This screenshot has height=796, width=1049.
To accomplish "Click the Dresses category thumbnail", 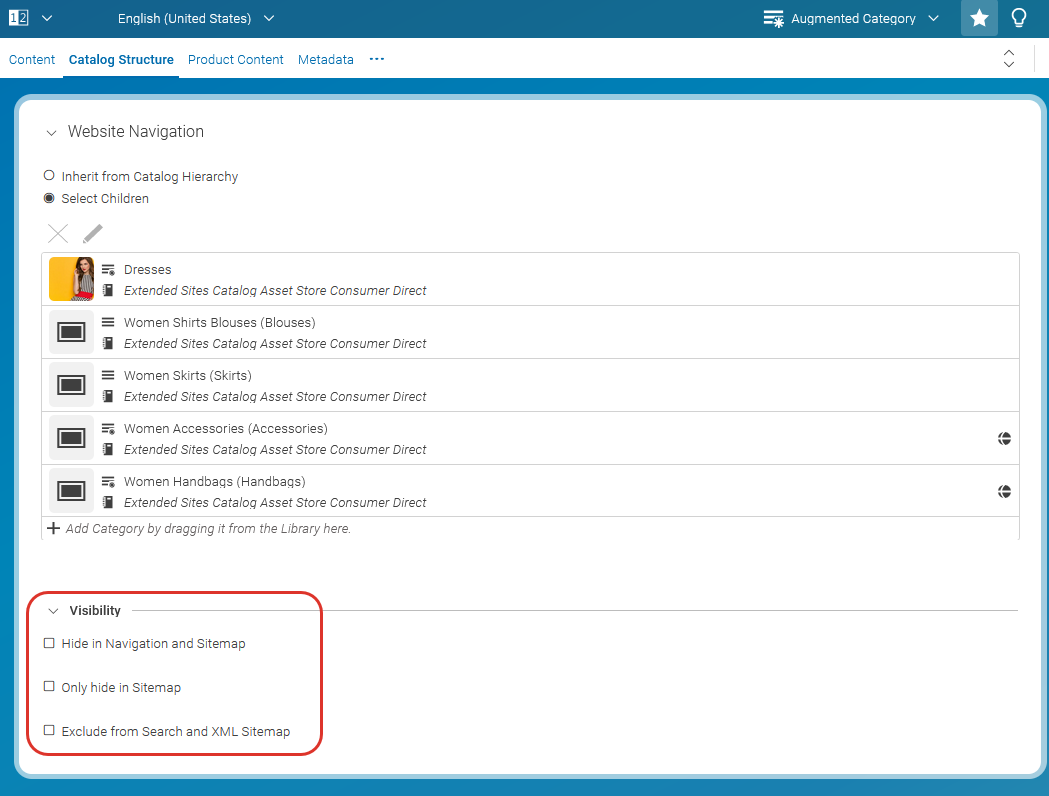I will 71,279.
